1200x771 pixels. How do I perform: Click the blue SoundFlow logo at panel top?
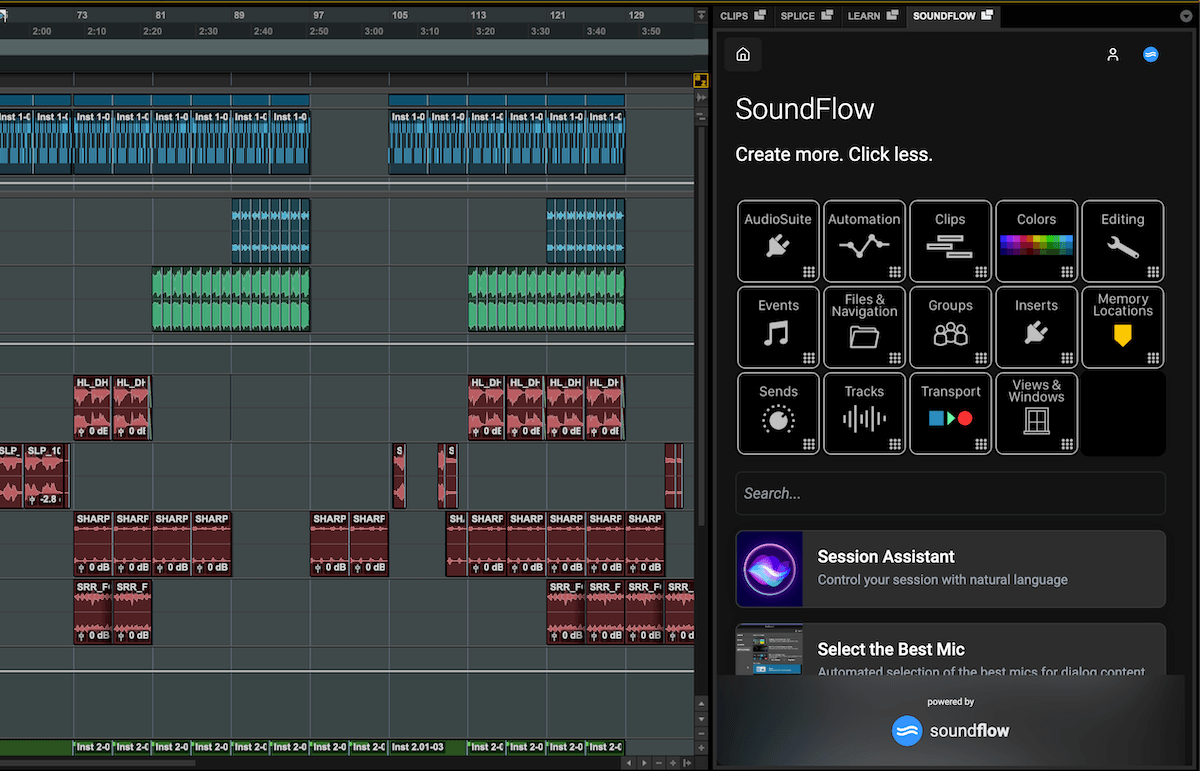[x=1150, y=55]
